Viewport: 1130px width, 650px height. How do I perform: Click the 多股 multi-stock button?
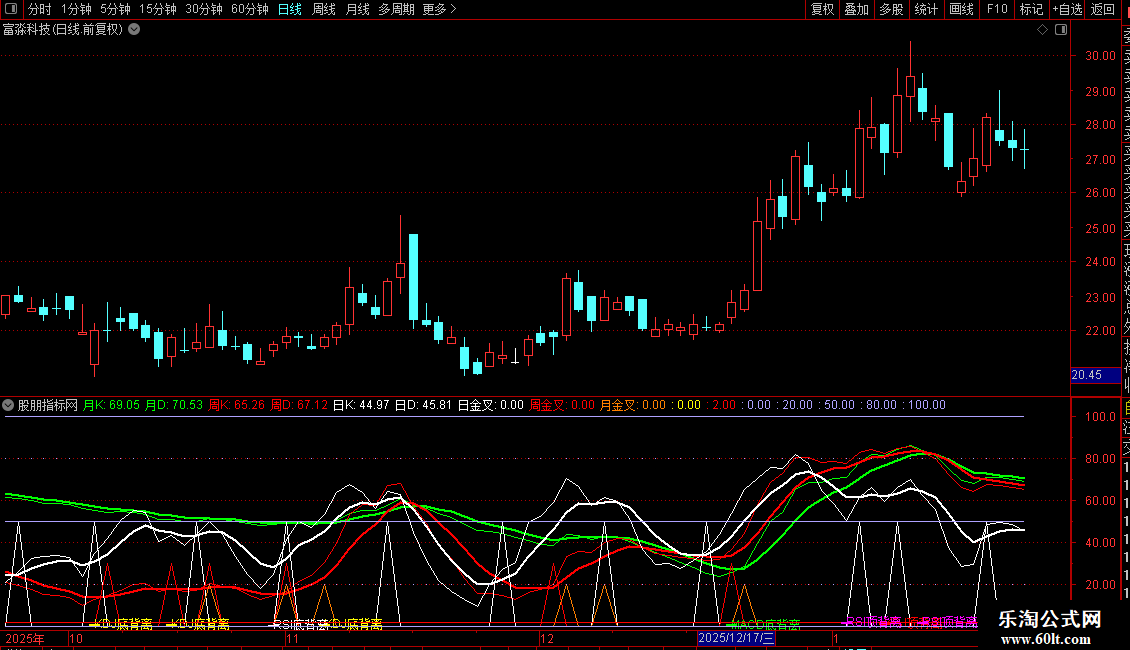click(891, 9)
